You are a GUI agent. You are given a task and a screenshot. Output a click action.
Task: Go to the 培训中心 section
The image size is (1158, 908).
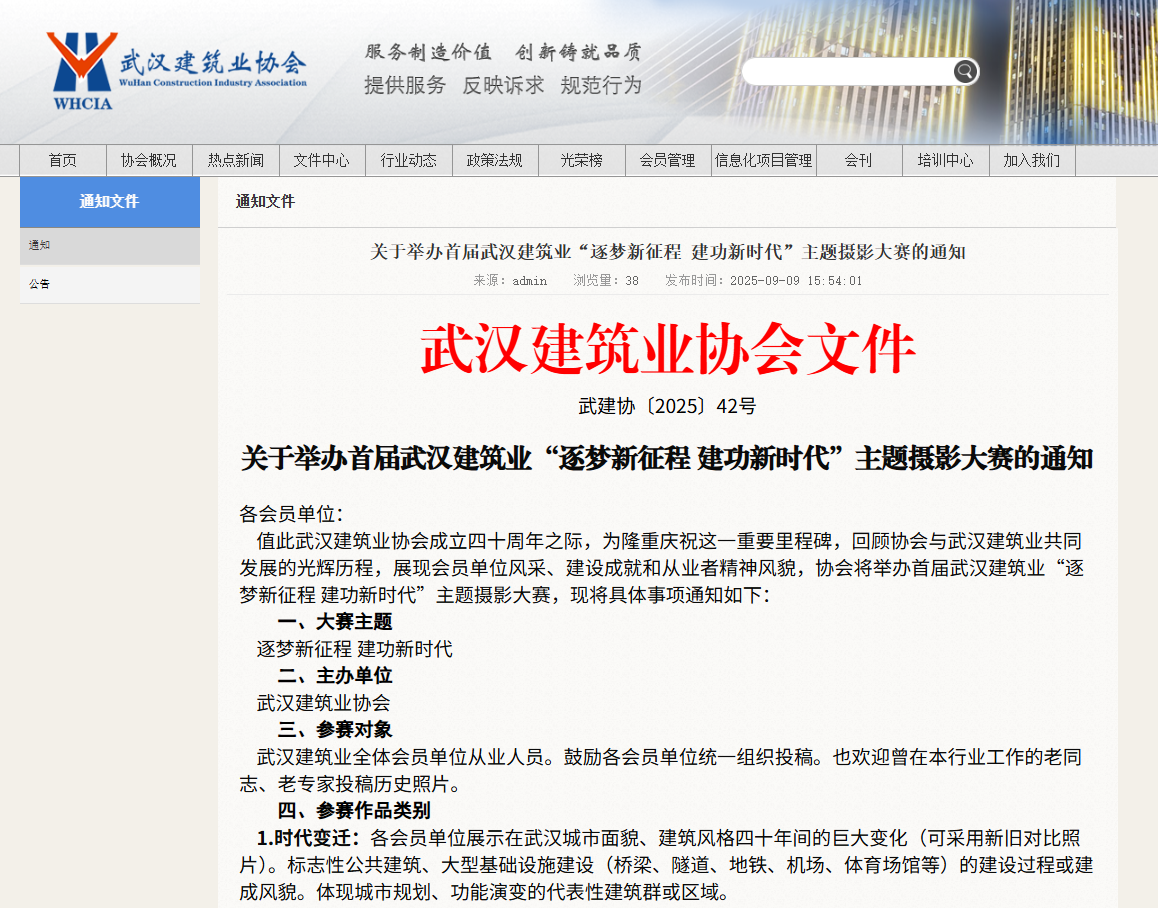945,161
